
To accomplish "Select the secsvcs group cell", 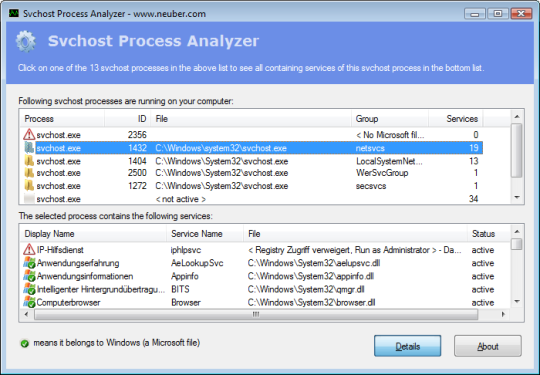I will coord(371,186).
